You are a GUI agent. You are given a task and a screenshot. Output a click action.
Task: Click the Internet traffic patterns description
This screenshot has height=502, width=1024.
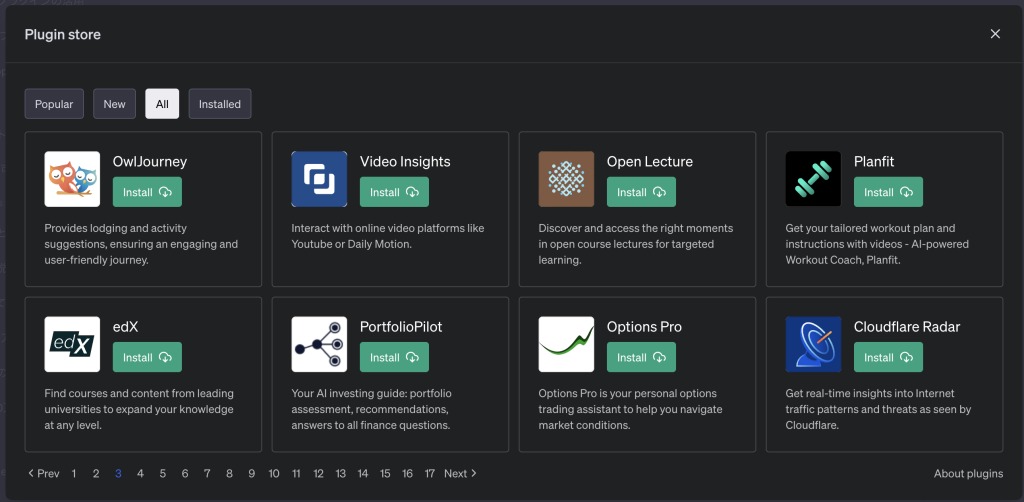coord(878,409)
